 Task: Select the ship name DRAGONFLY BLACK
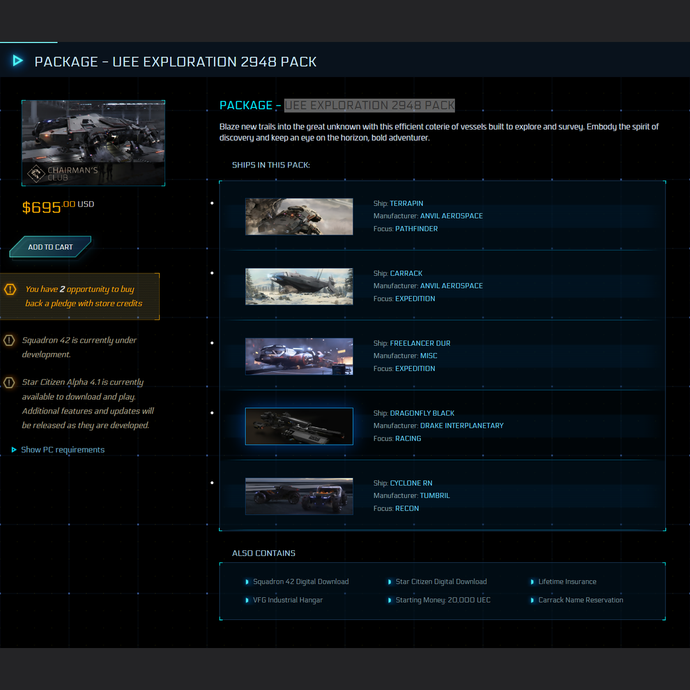422,413
